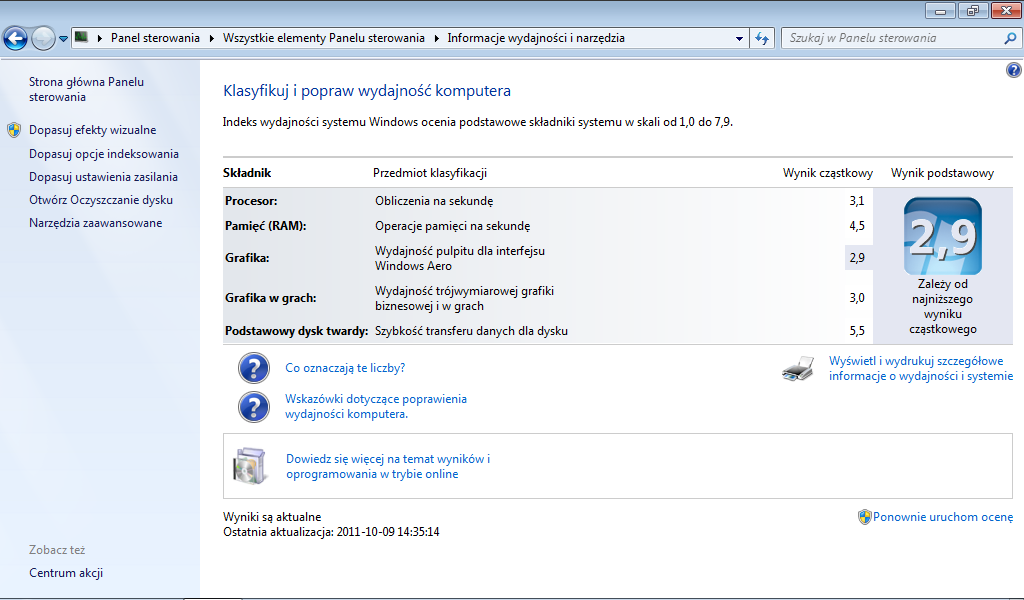Image resolution: width=1024 pixels, height=600 pixels.
Task: Open the address bar history dropdown
Action: 739,39
